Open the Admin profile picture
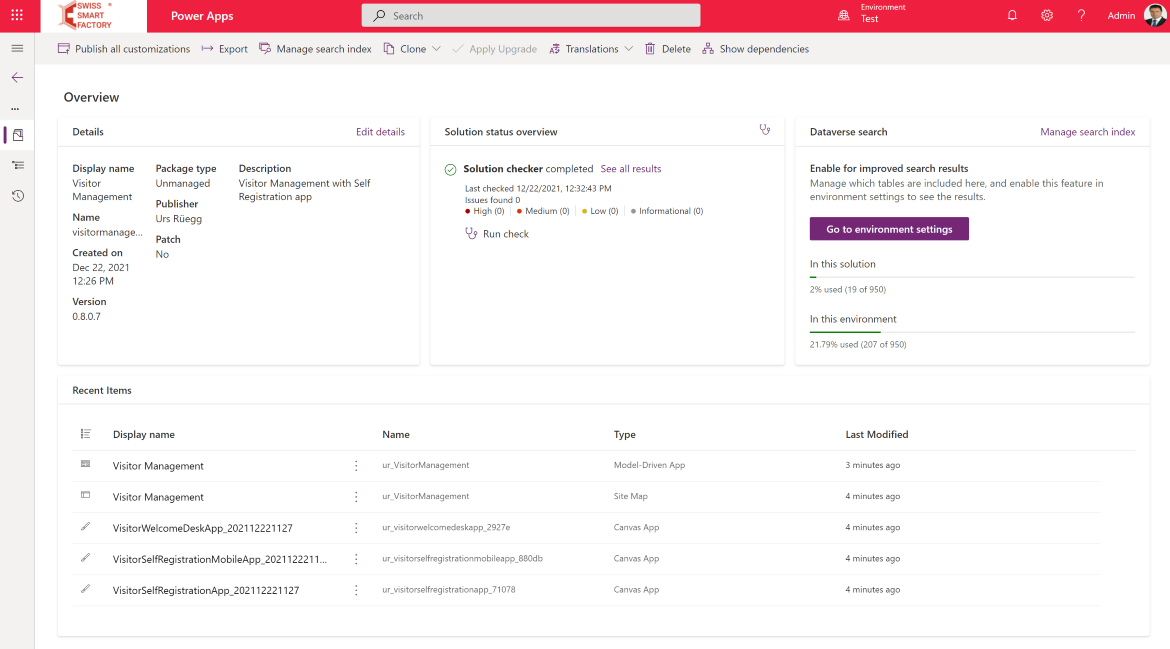Viewport: 1170px width, 649px height. [x=1155, y=15]
